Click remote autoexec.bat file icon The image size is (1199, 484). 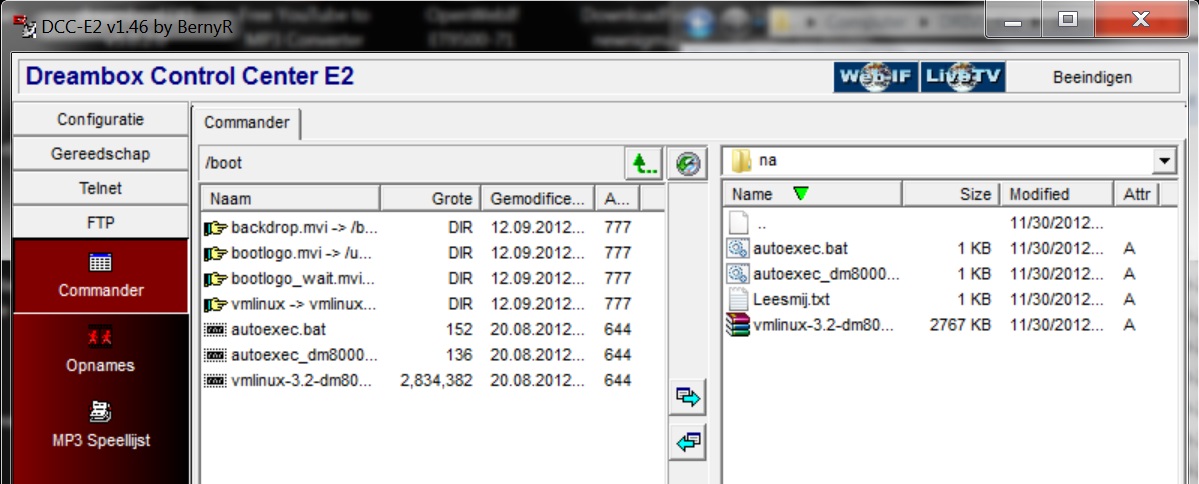tap(216, 330)
